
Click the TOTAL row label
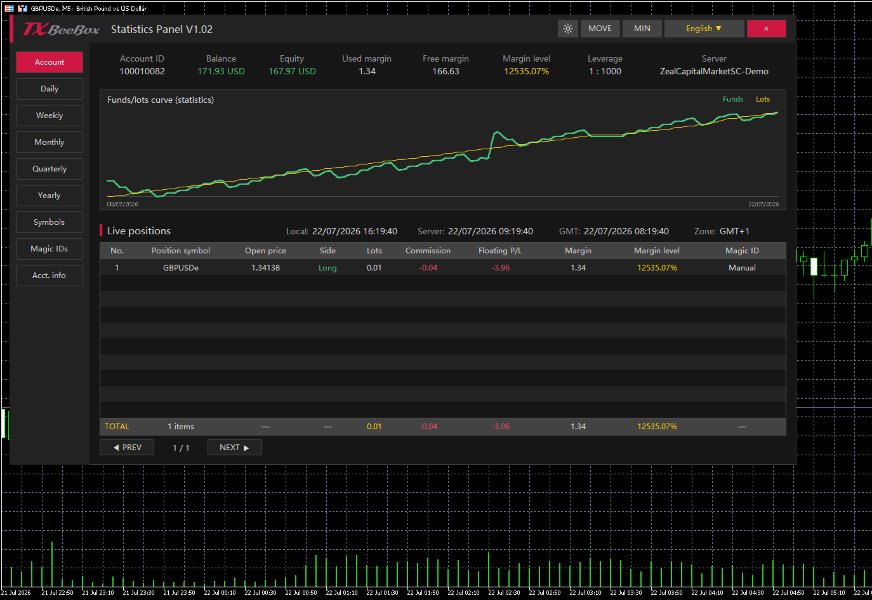click(117, 427)
